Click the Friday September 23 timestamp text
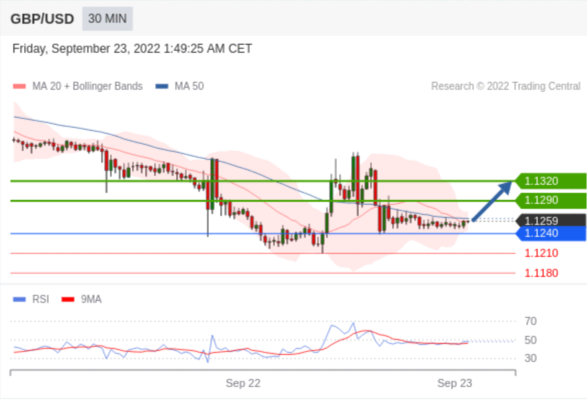The height and width of the screenshot is (405, 587). [132, 49]
